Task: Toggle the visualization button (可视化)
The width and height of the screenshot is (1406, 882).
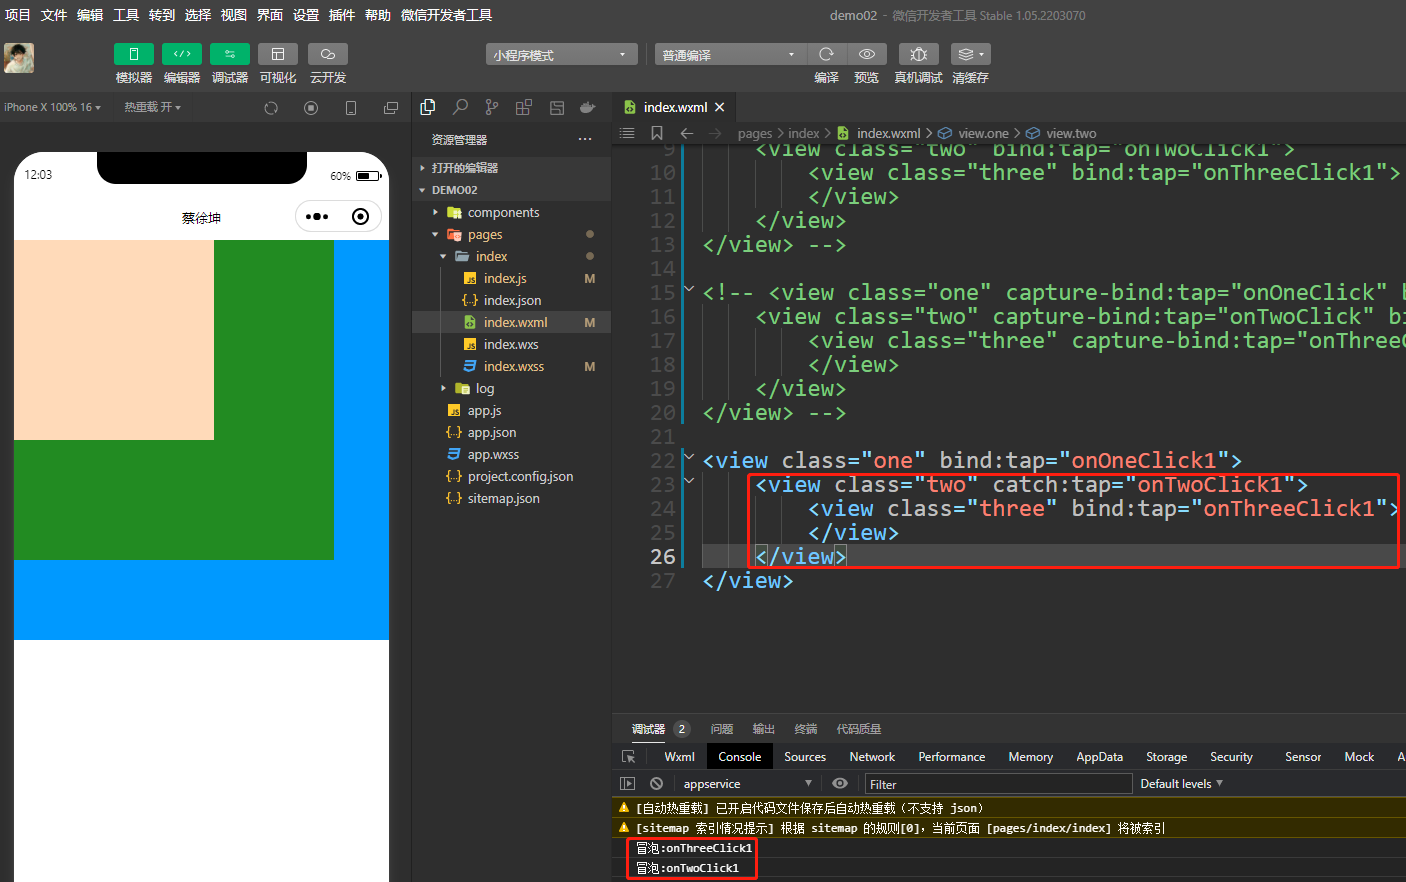Action: click(278, 54)
